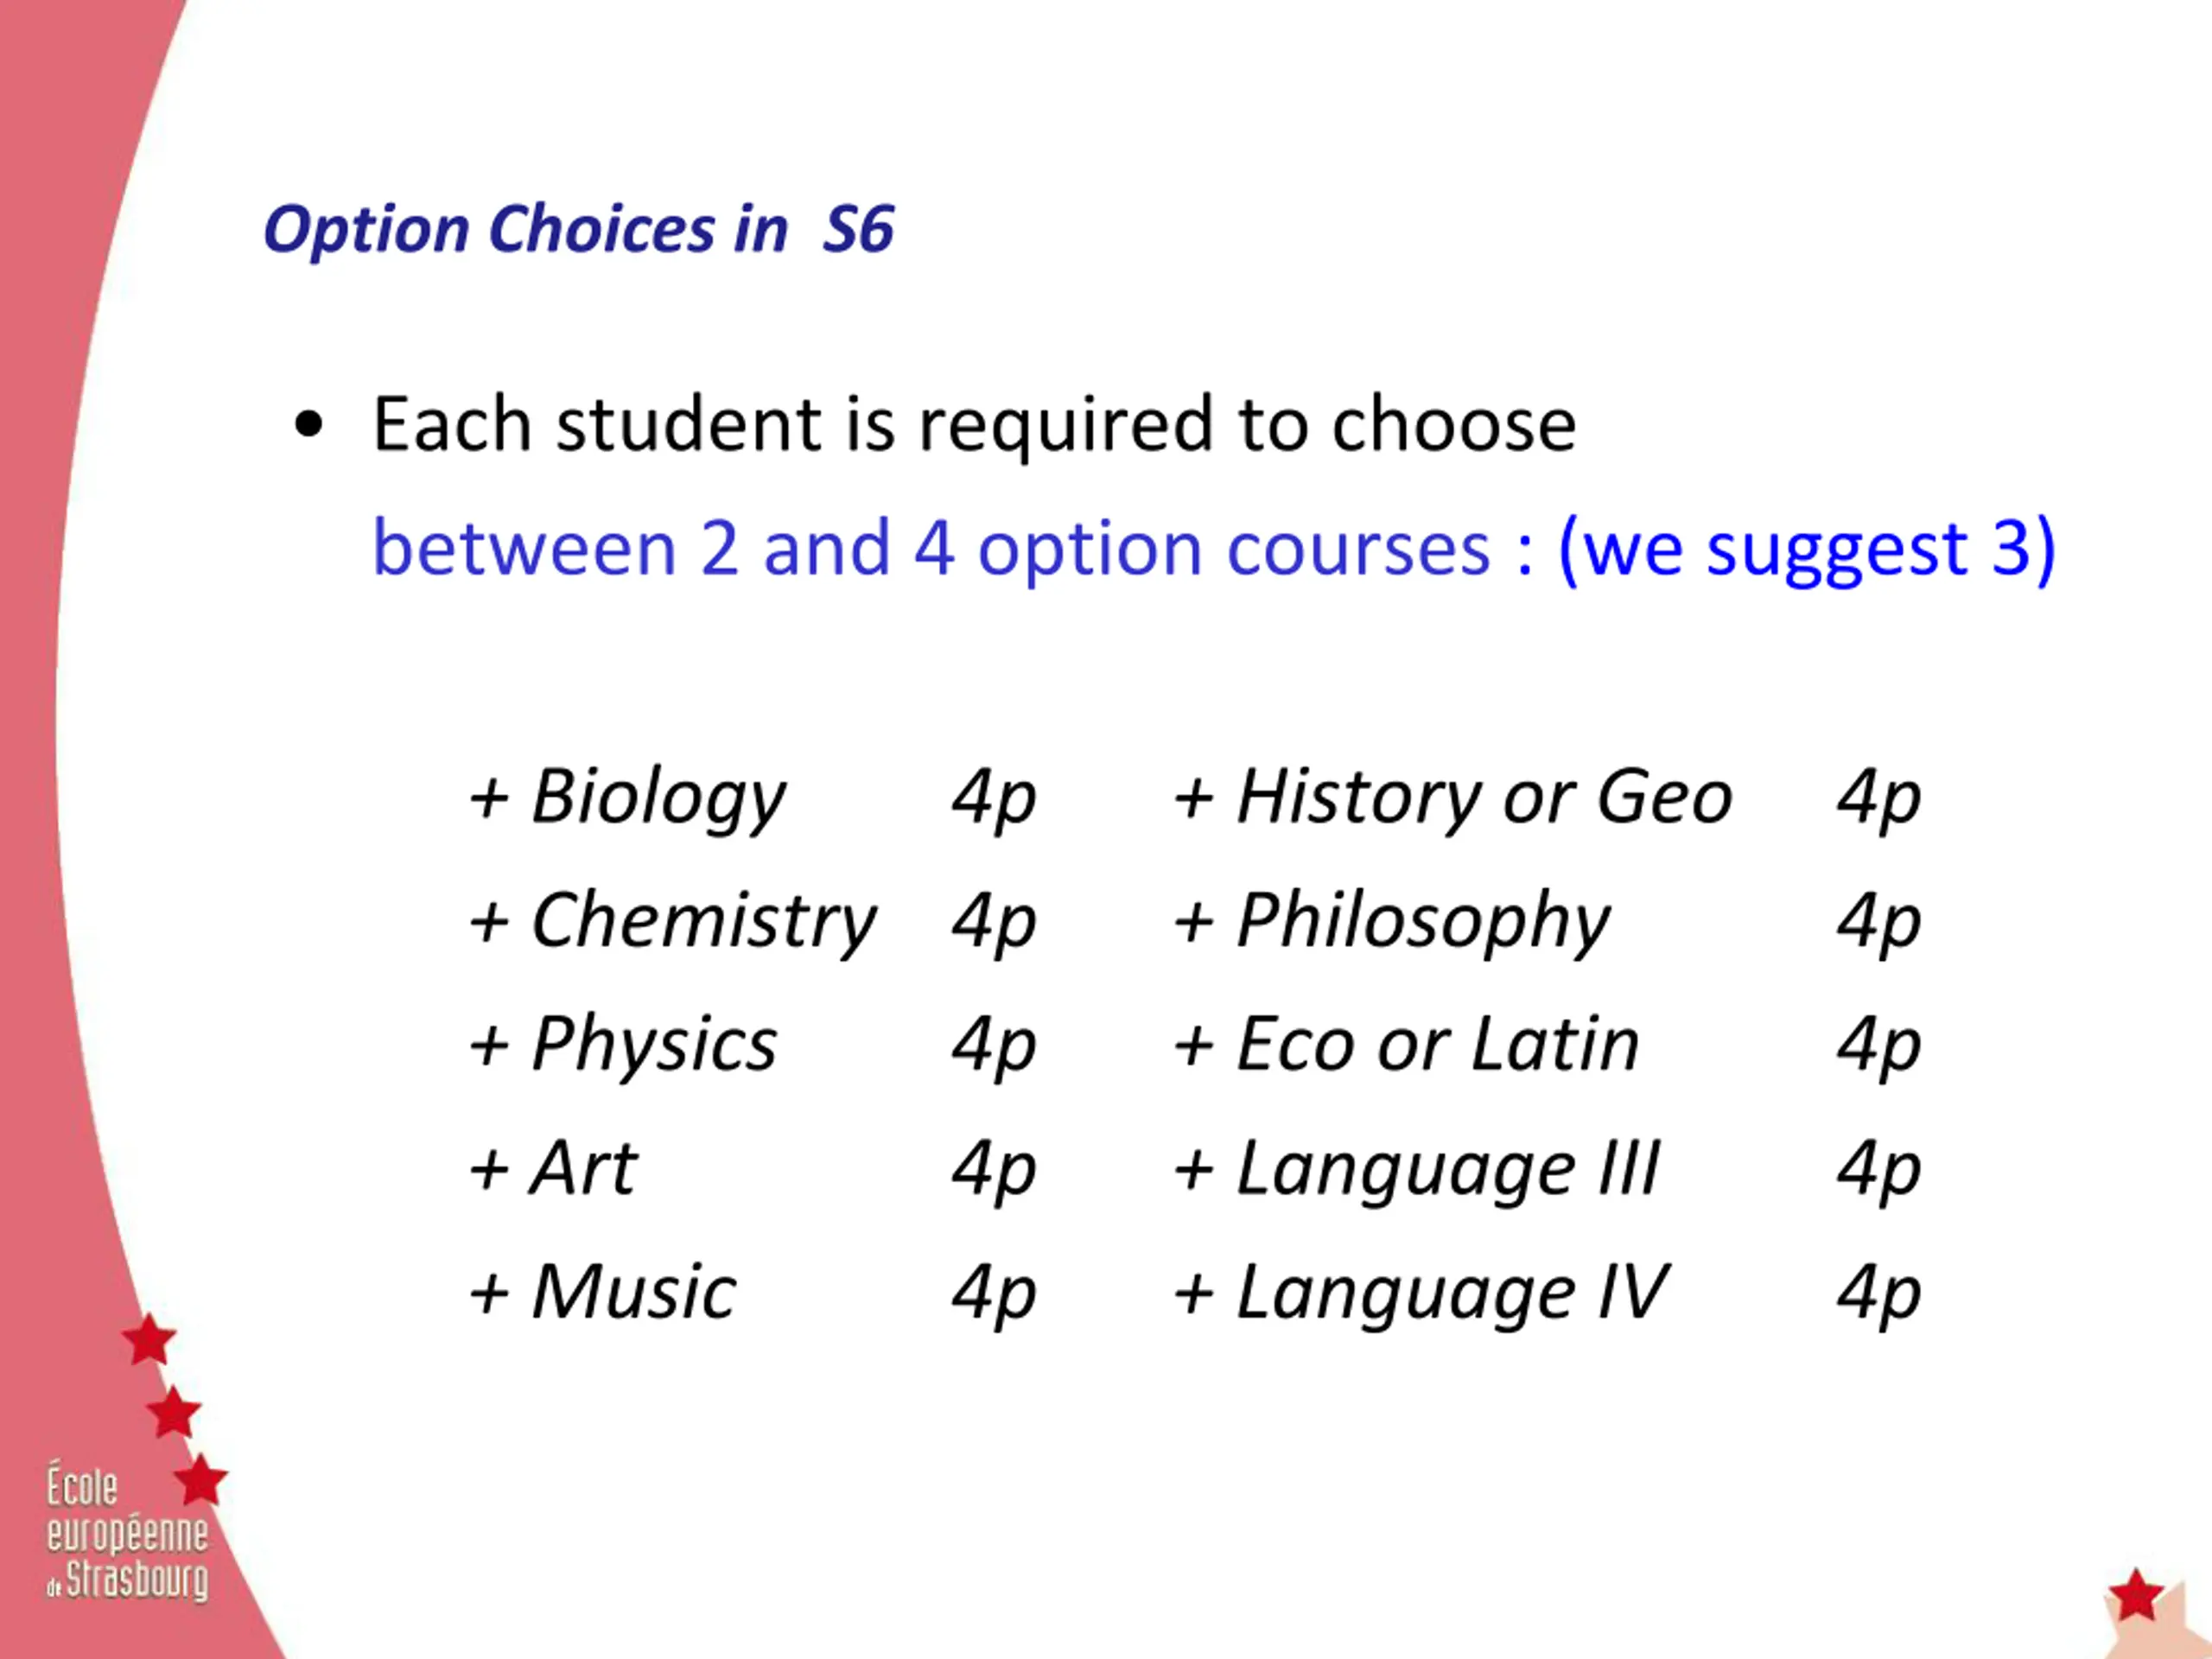Image resolution: width=2212 pixels, height=1659 pixels.
Task: Click the middle red star above the logo
Action: tap(174, 1412)
